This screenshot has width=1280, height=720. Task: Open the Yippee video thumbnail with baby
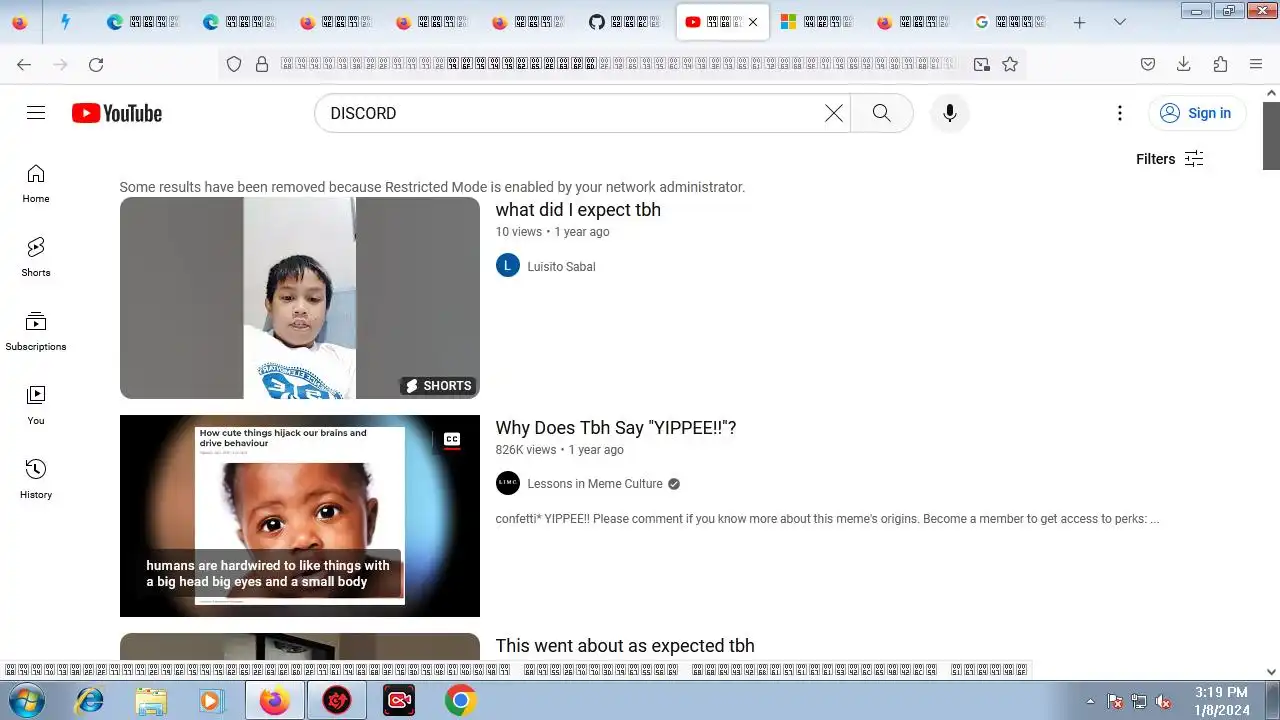coord(300,516)
